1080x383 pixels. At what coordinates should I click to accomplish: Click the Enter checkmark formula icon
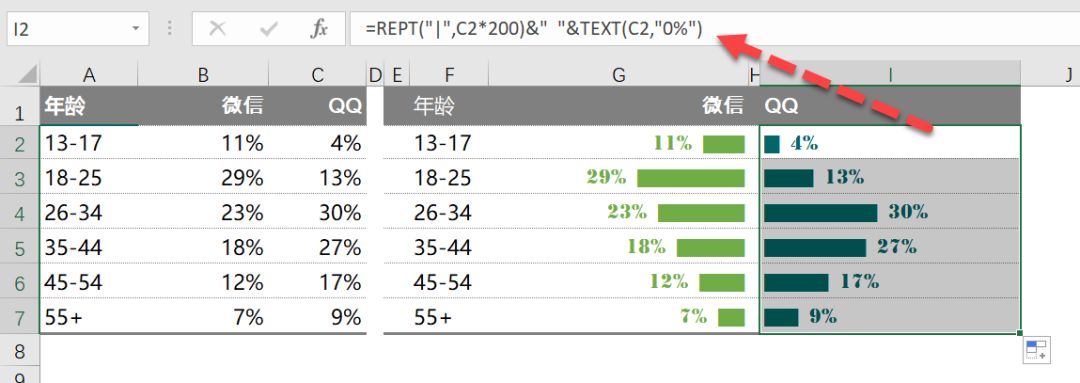coord(268,30)
